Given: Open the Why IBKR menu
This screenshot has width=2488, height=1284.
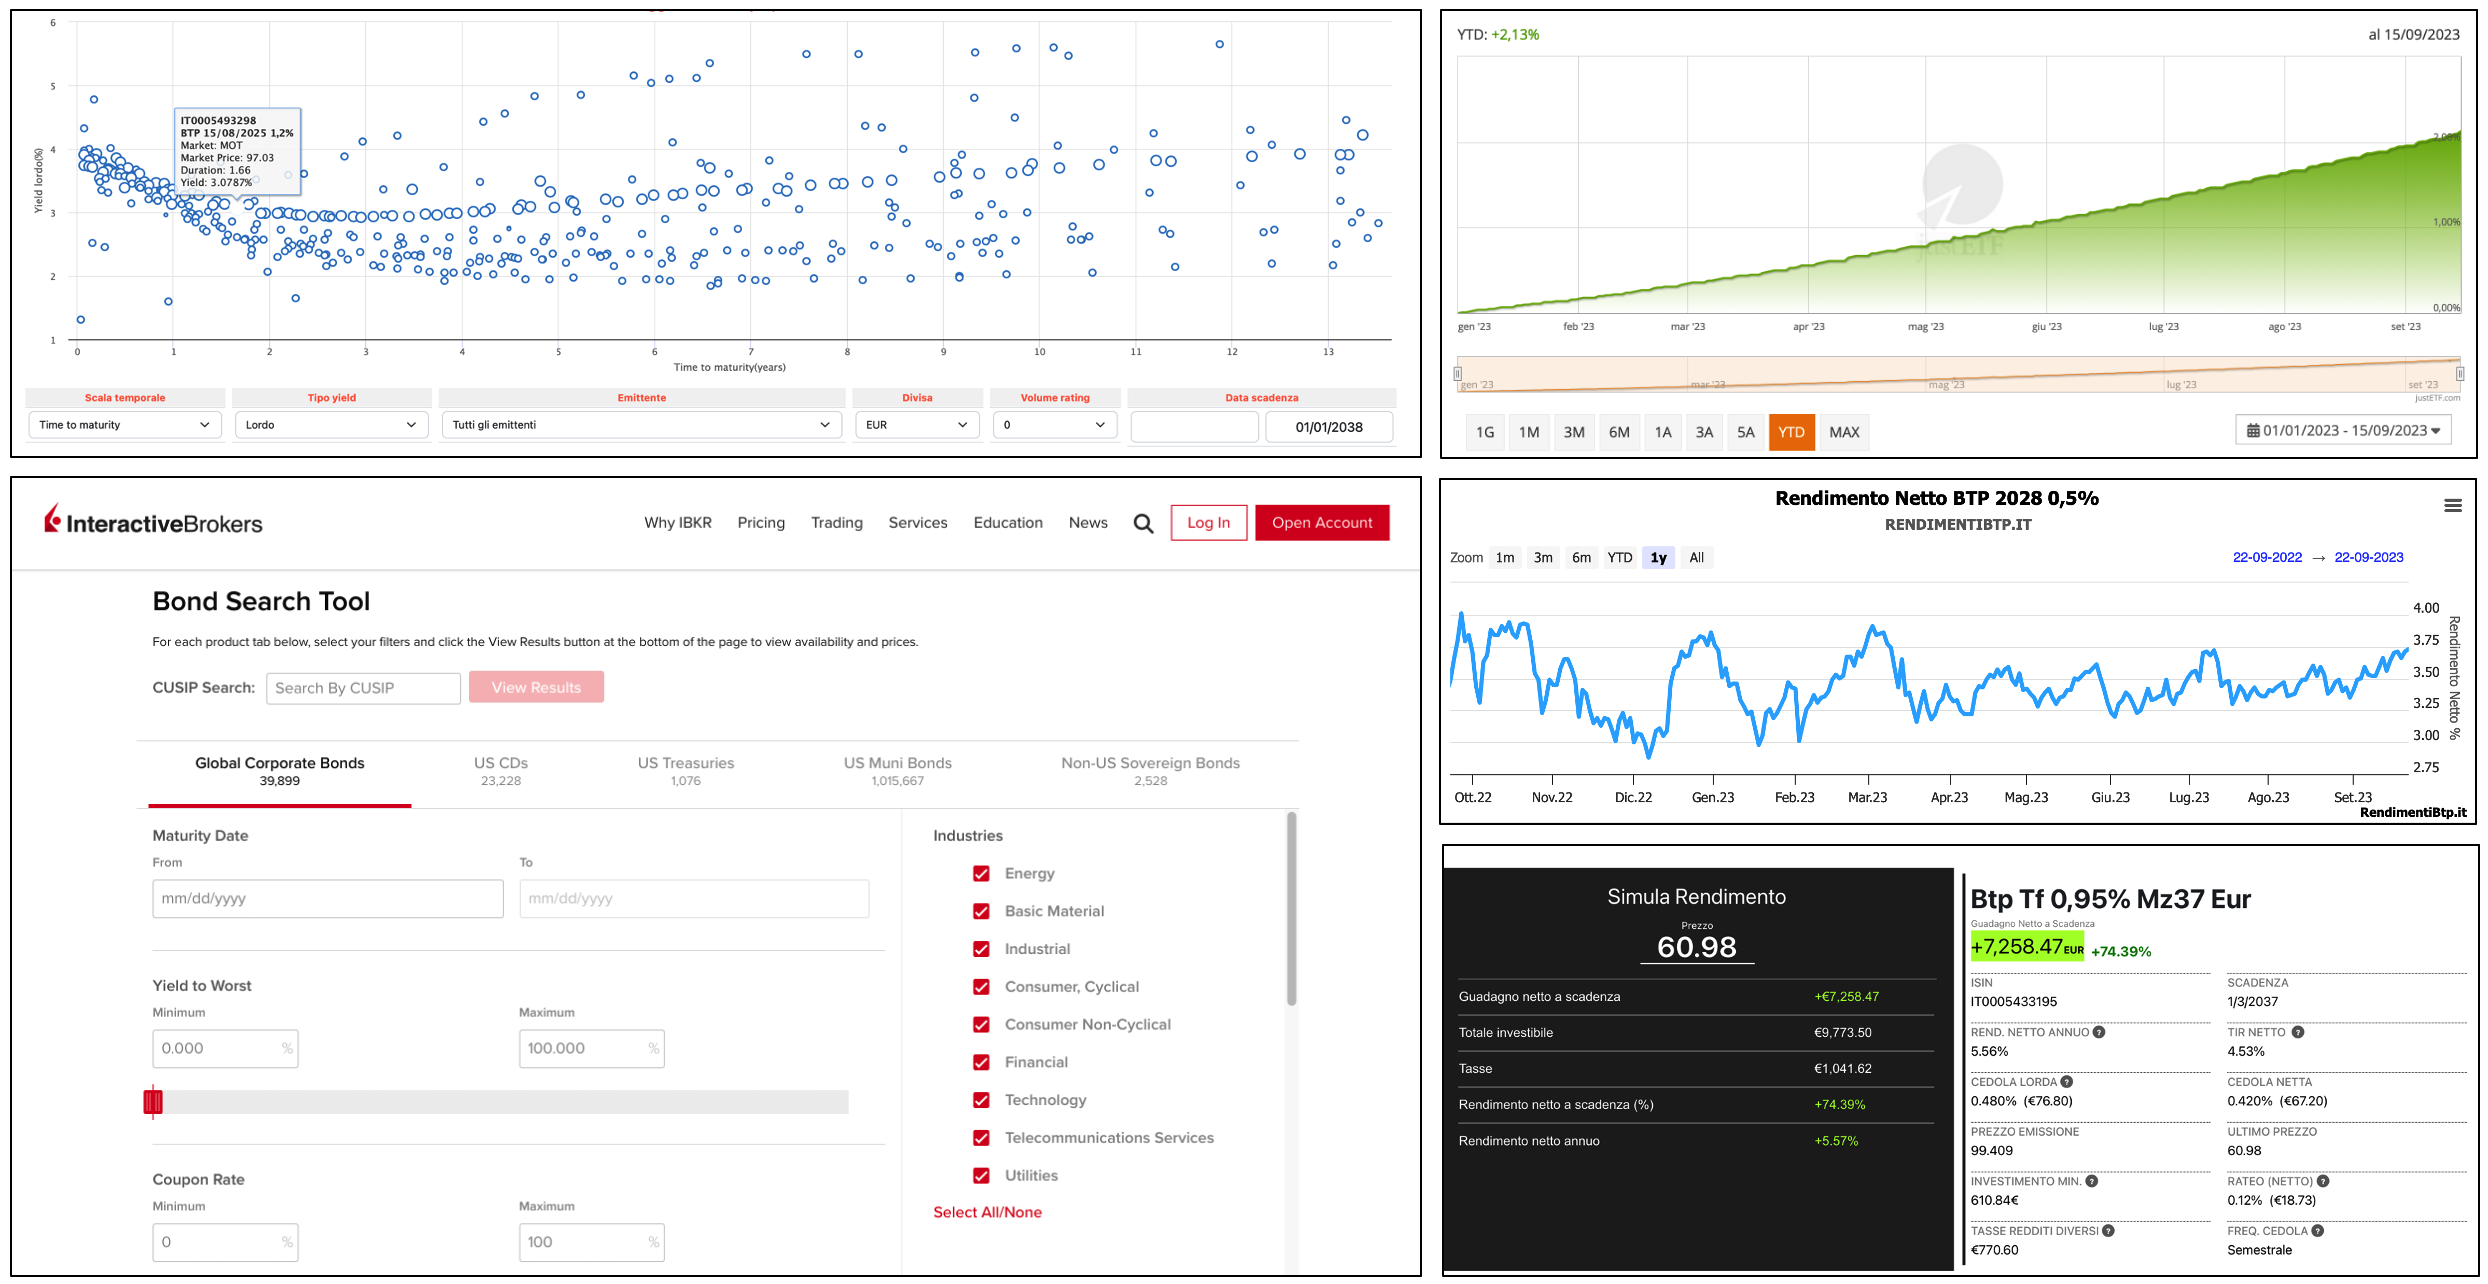Looking at the screenshot, I should [678, 523].
